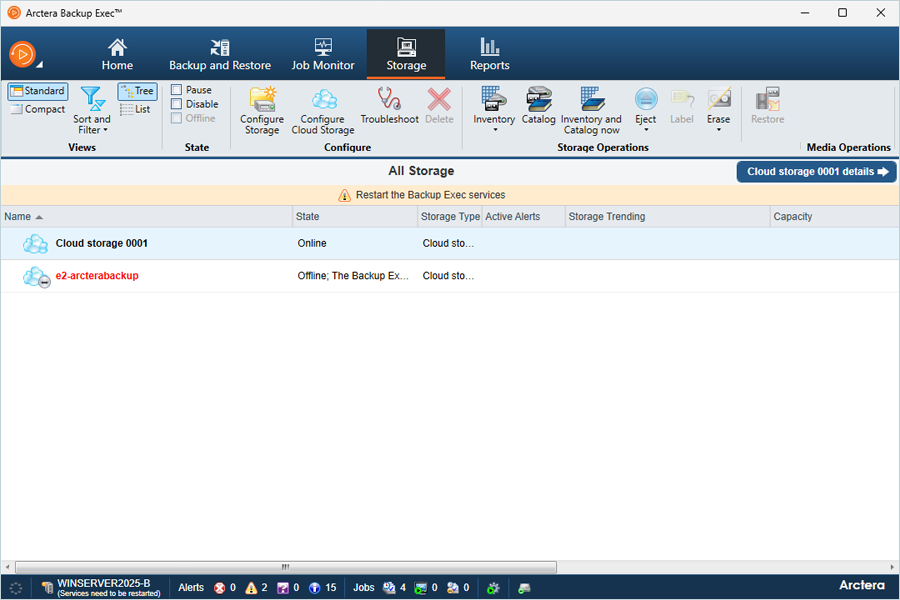Click Inventory and Catalog now
The height and width of the screenshot is (600, 900).
[x=591, y=110]
